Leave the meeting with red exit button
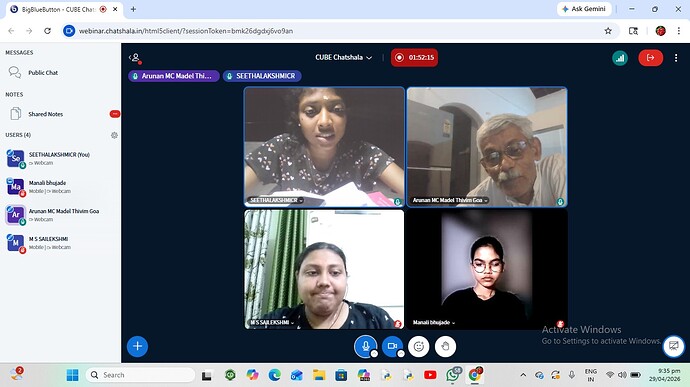 click(x=650, y=58)
